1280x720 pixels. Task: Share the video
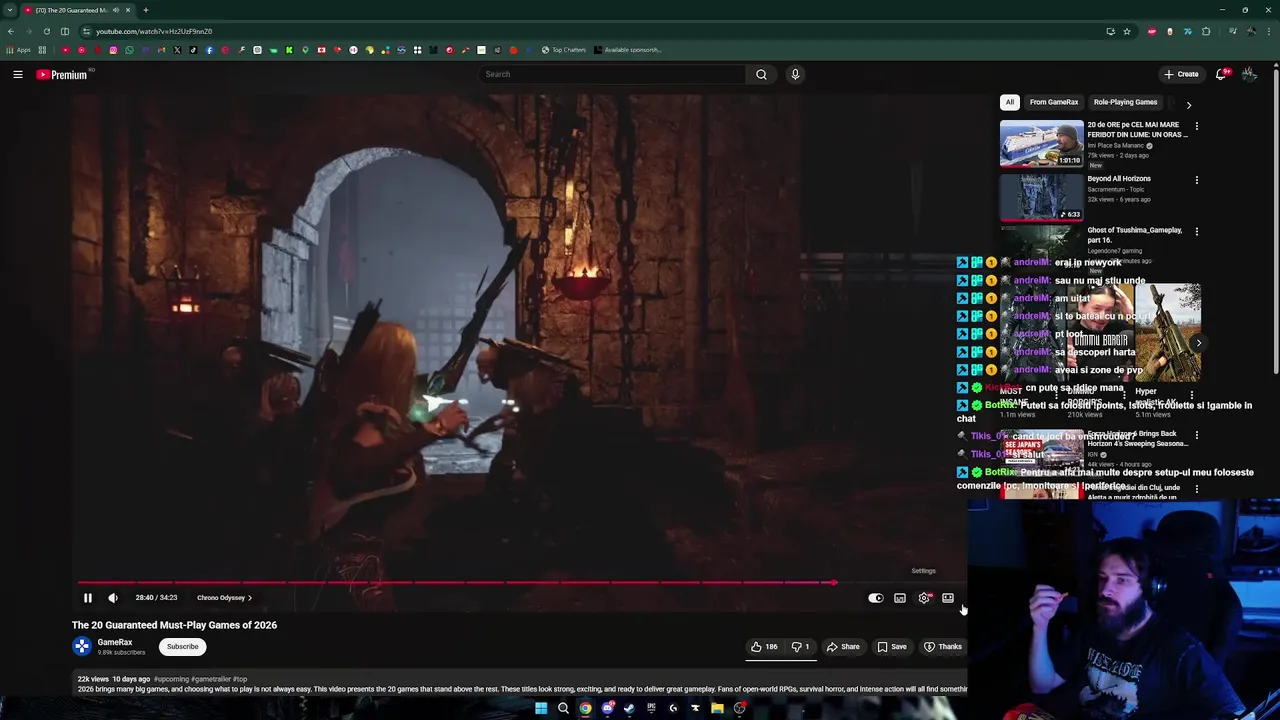tap(843, 647)
